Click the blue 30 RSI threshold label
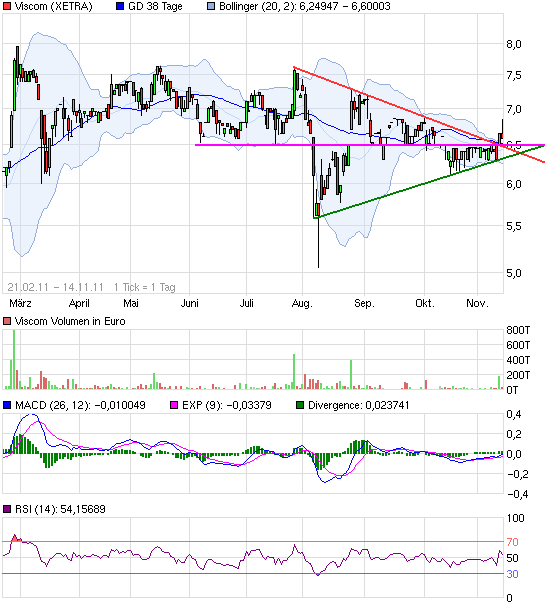The height and width of the screenshot is (606, 545). (x=512, y=574)
